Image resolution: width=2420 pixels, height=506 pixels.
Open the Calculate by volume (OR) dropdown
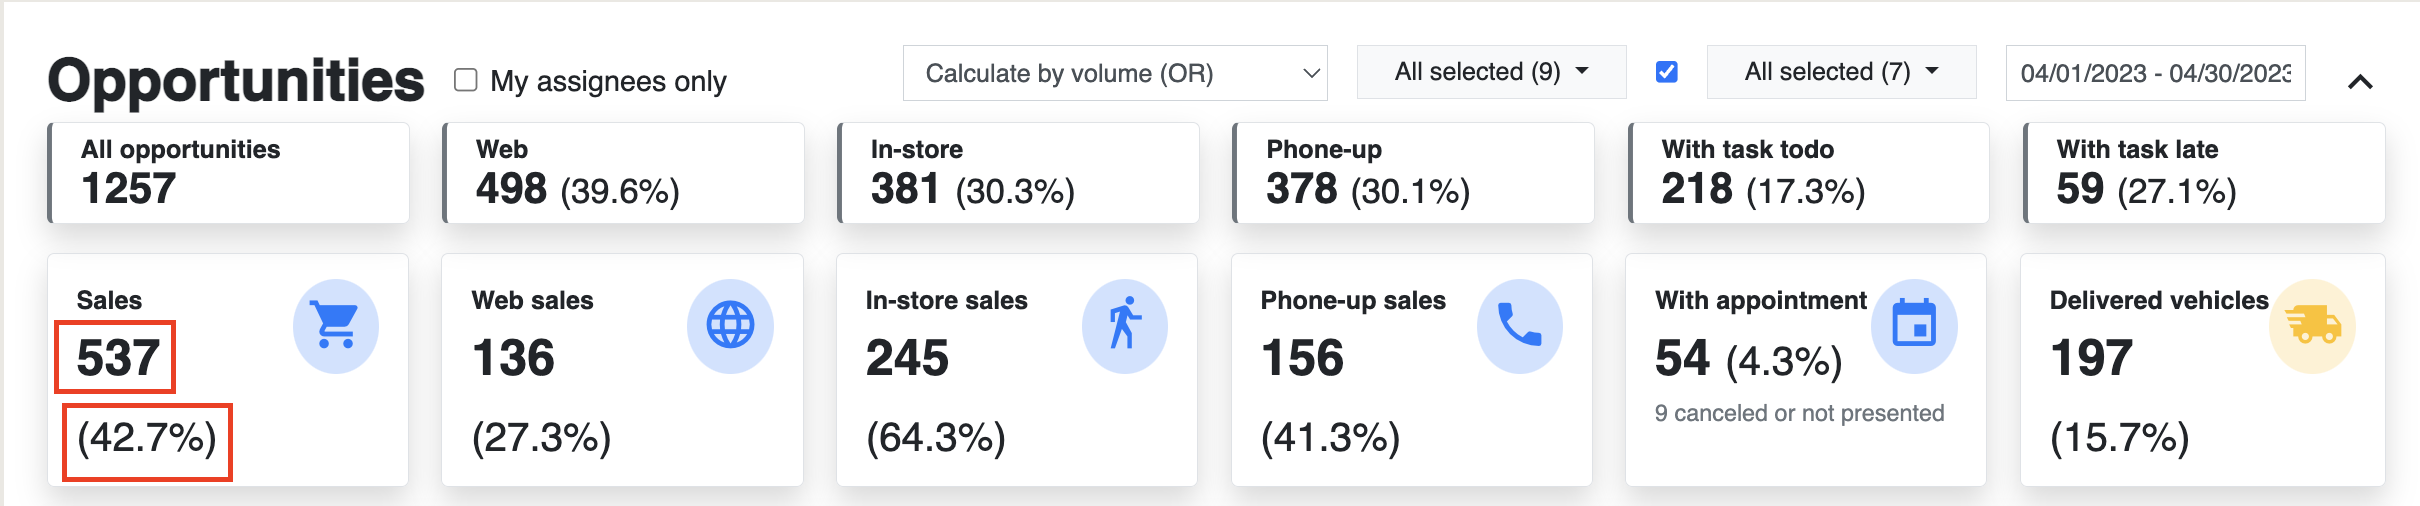click(1115, 73)
